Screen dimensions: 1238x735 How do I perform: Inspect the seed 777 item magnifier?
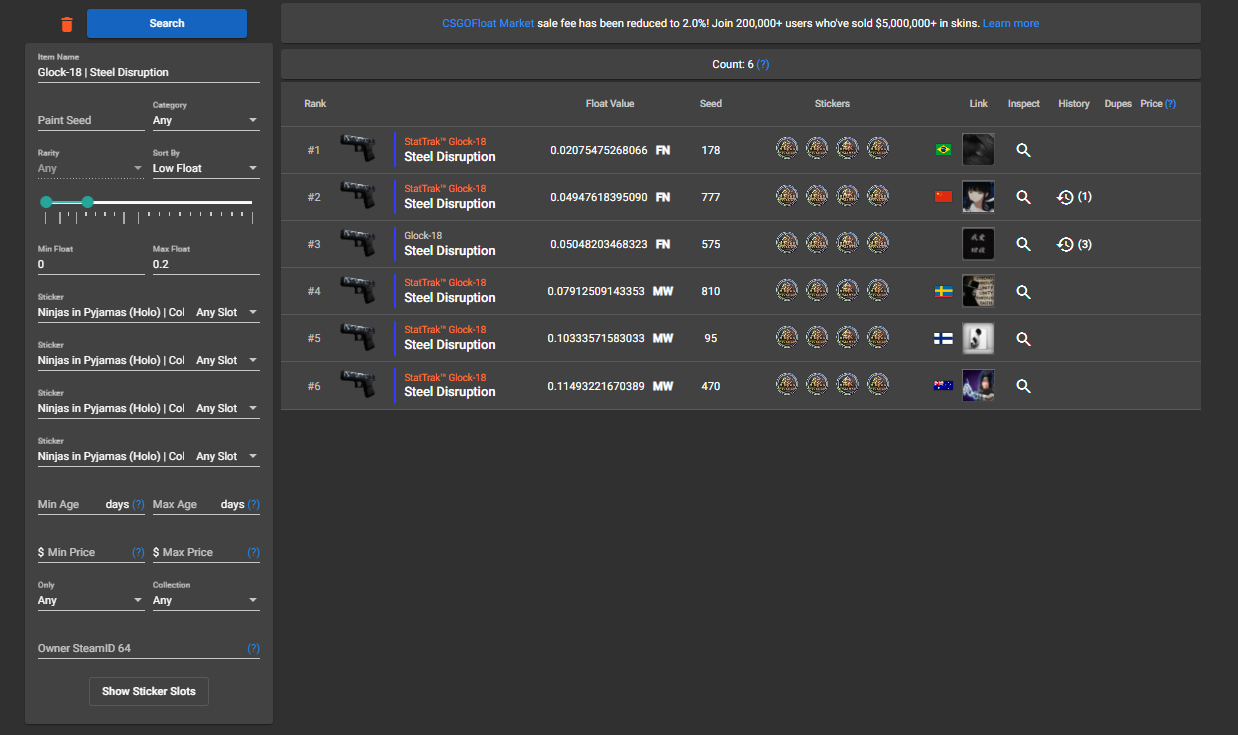click(x=1023, y=197)
